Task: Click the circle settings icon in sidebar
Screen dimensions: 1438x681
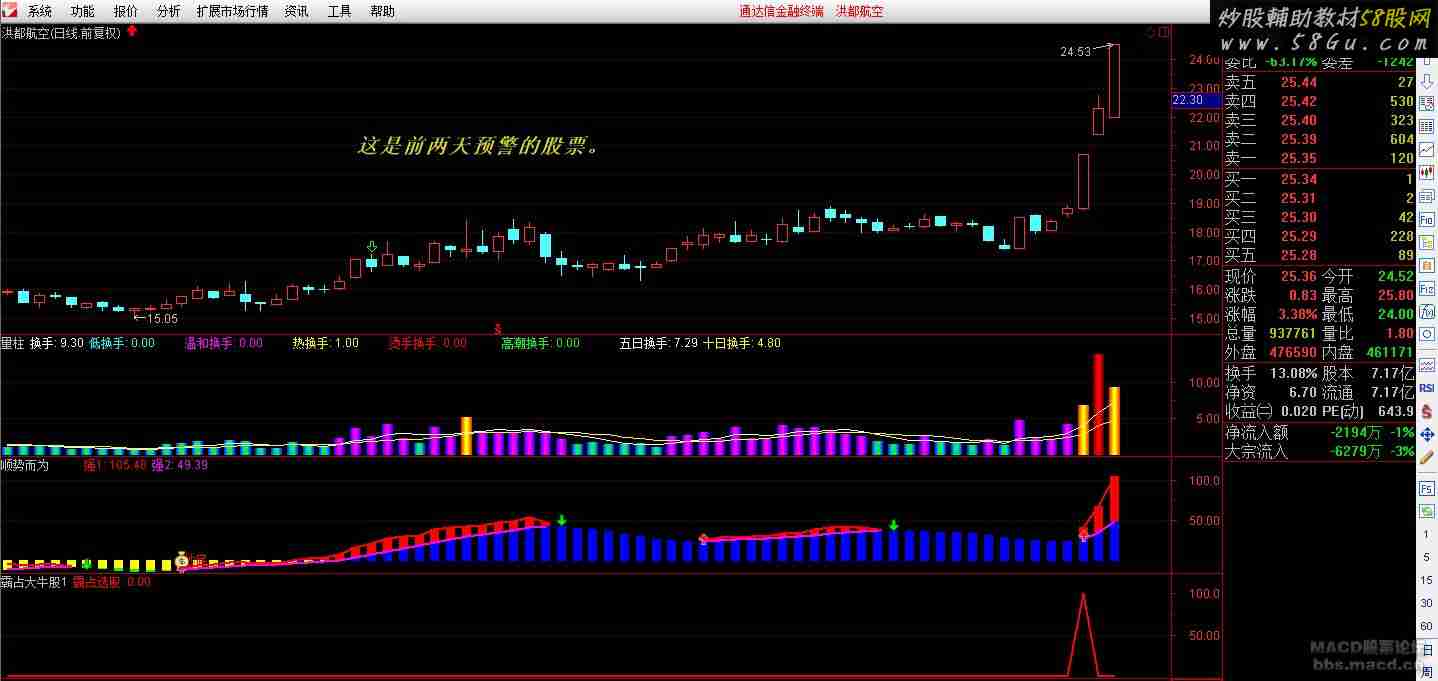Action: coord(1428,334)
